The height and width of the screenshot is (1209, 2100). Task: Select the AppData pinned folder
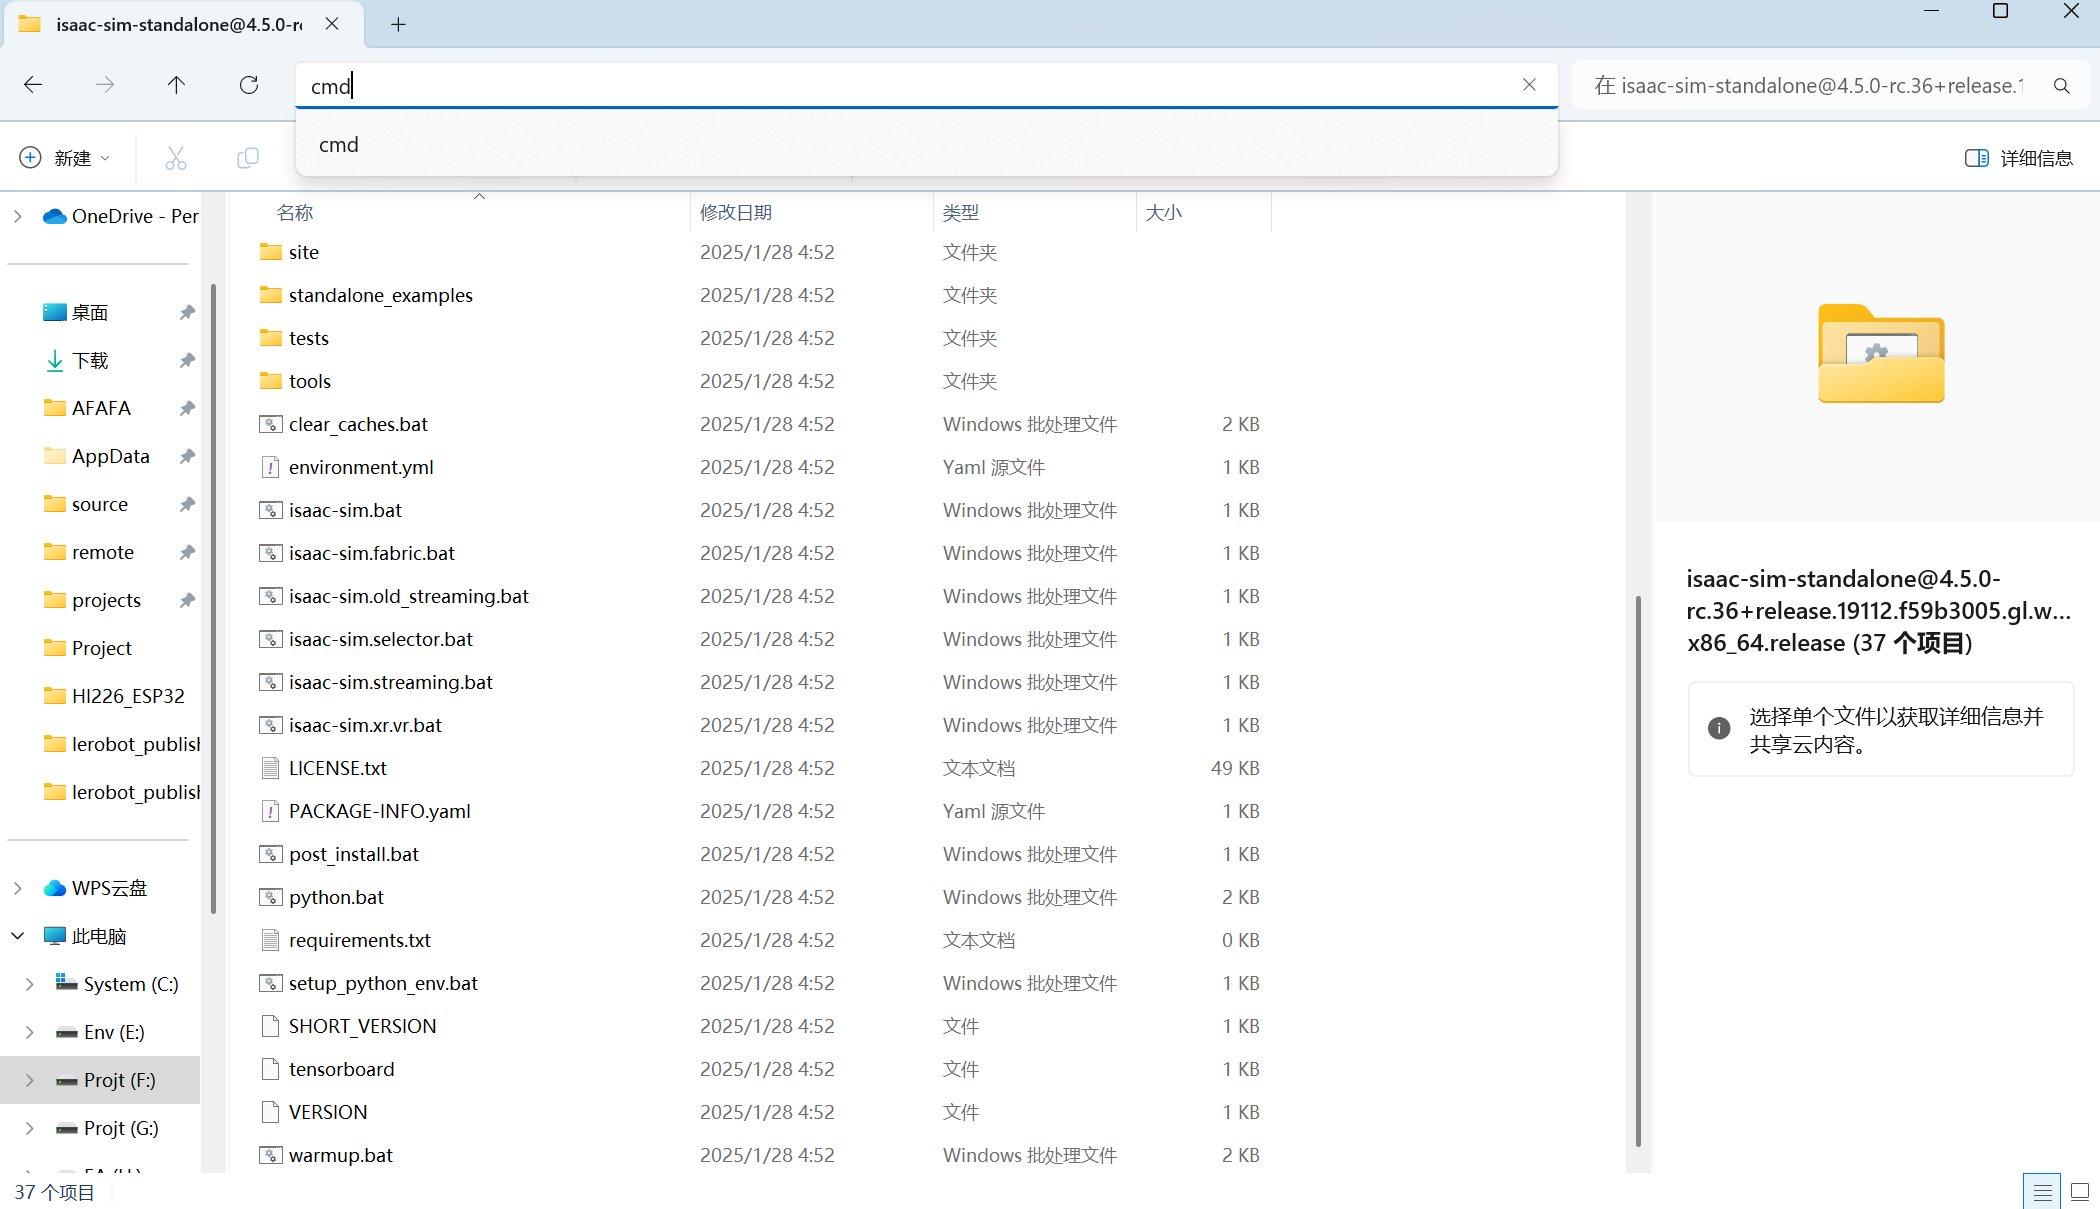pos(110,456)
